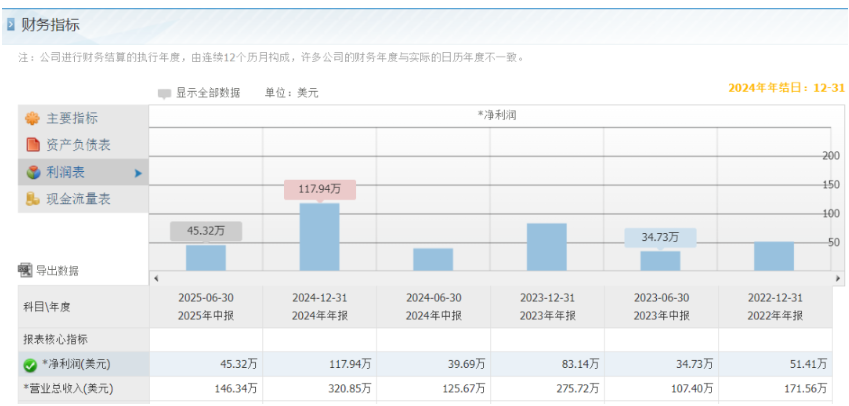Click the pie chart icon beside 利润表
This screenshot has height=406, width=849.
[x=33, y=173]
